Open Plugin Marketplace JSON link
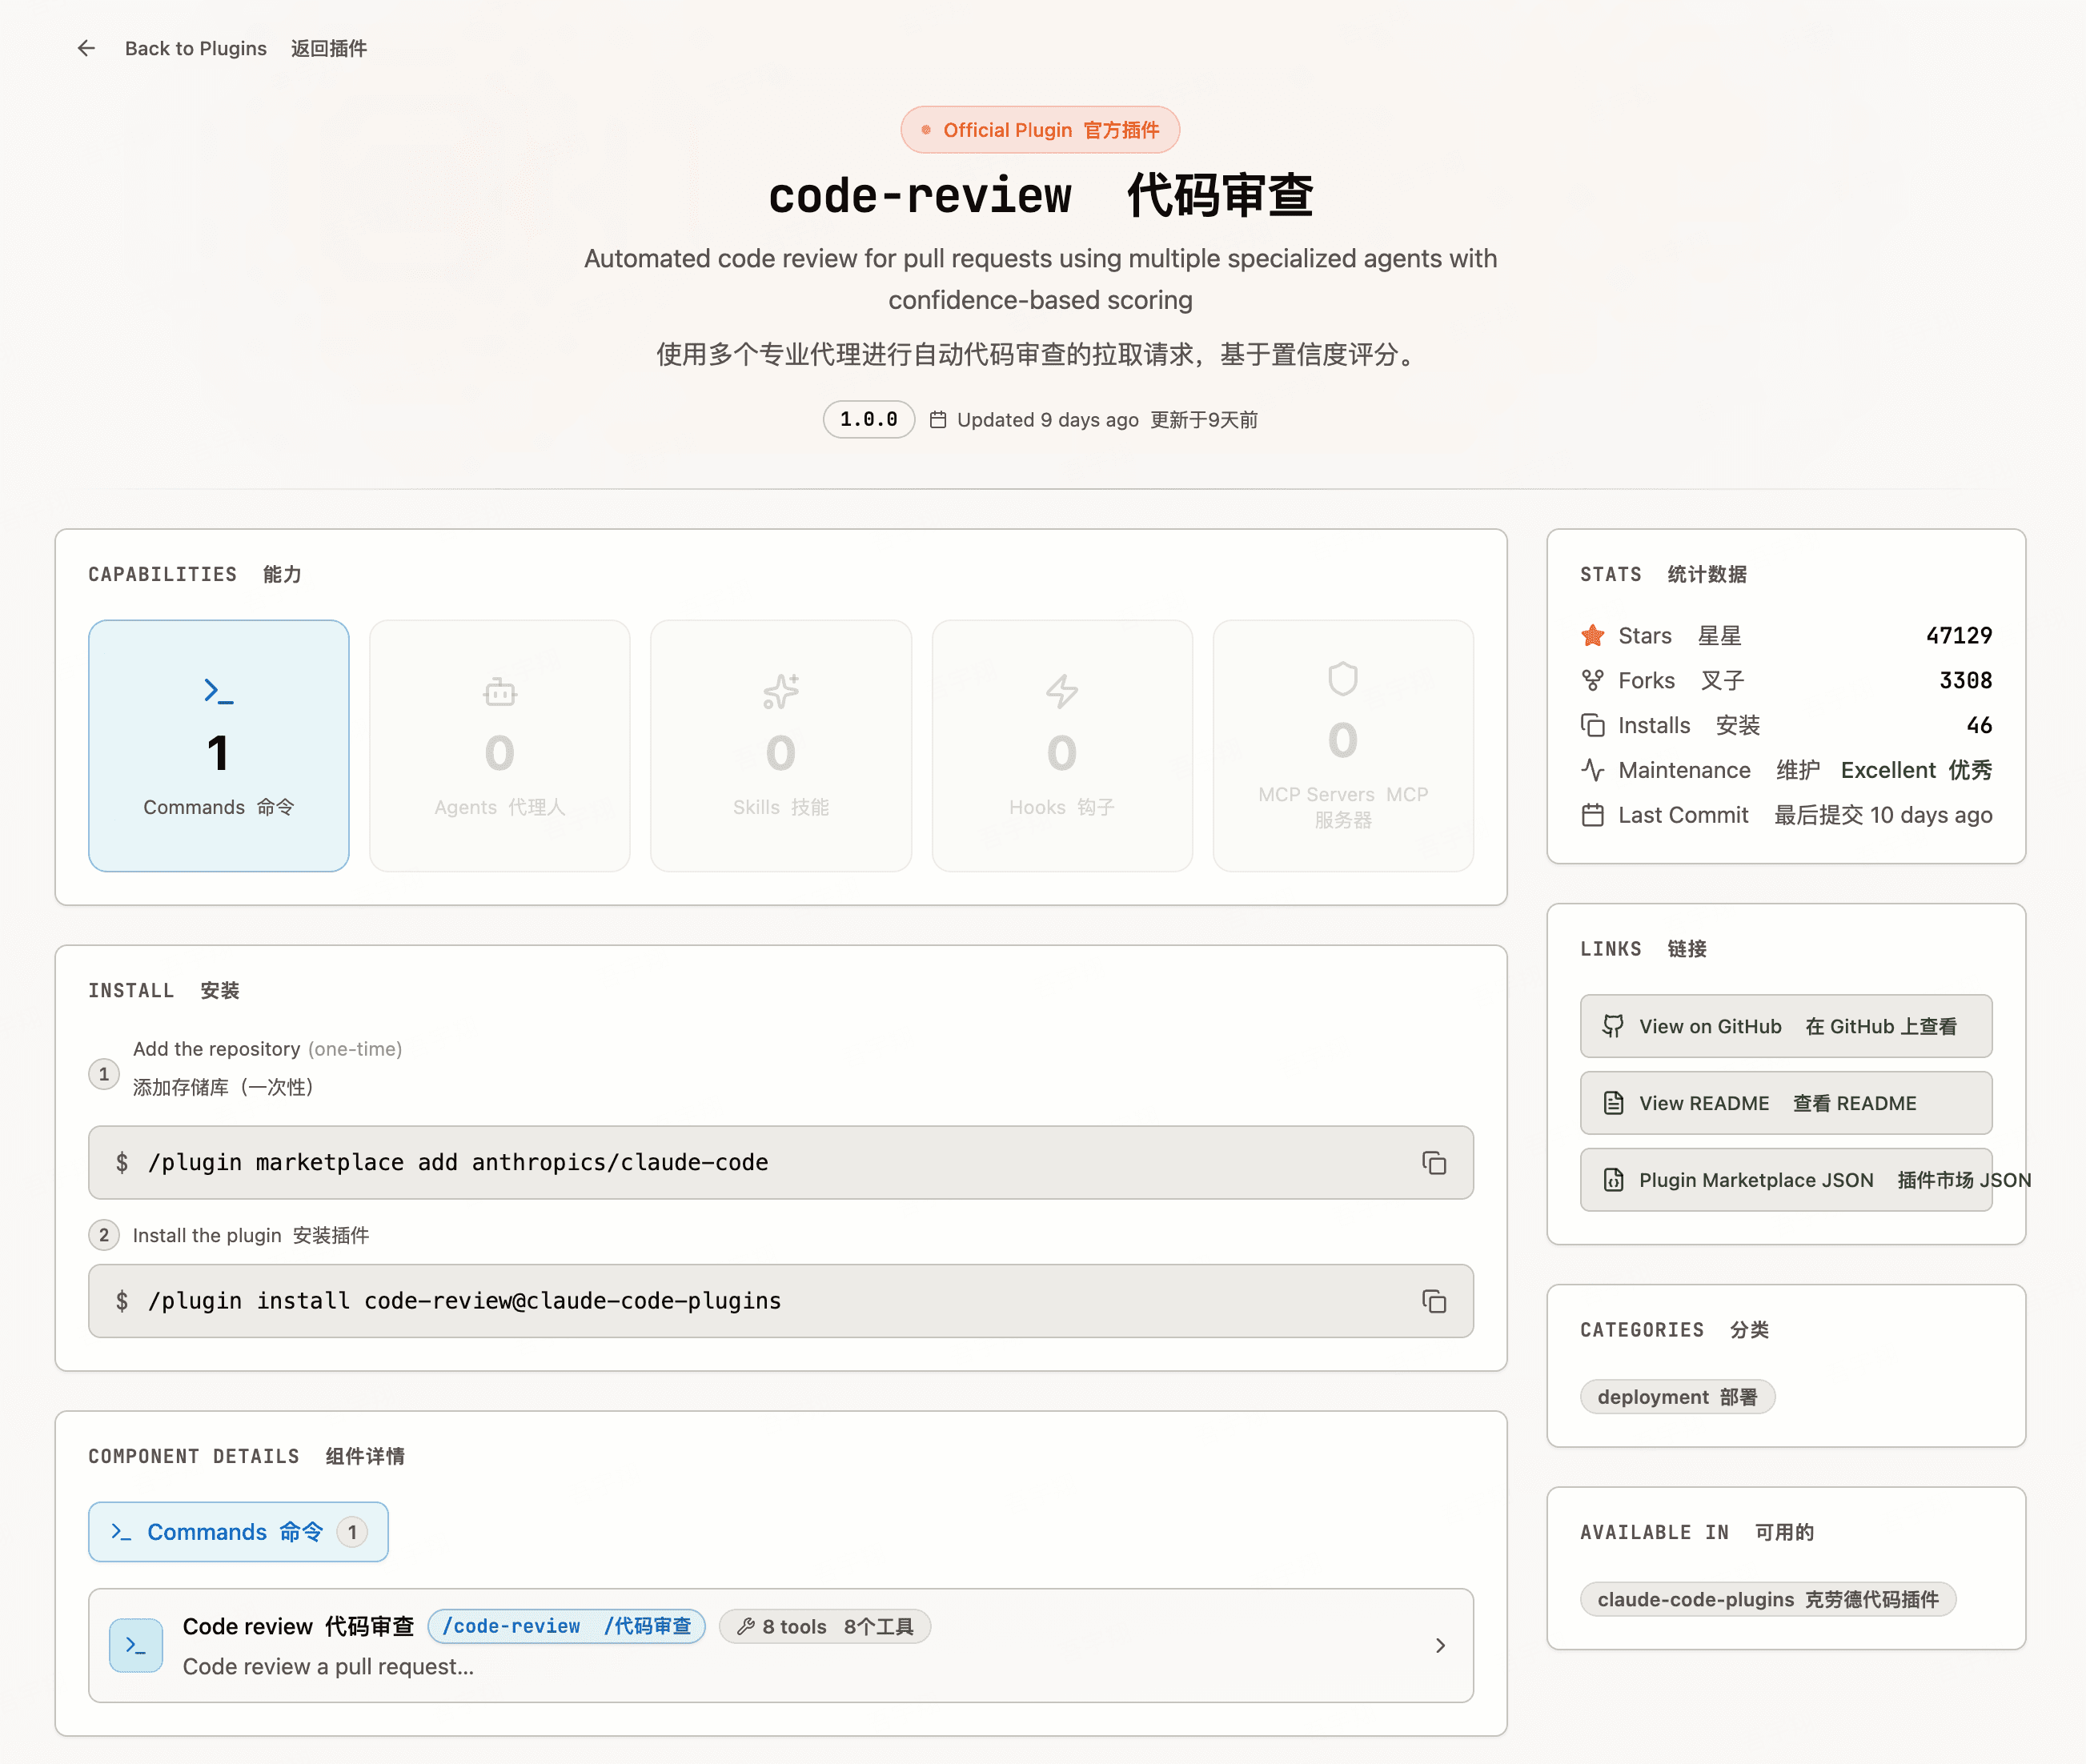The image size is (2086, 1764). (x=1785, y=1180)
